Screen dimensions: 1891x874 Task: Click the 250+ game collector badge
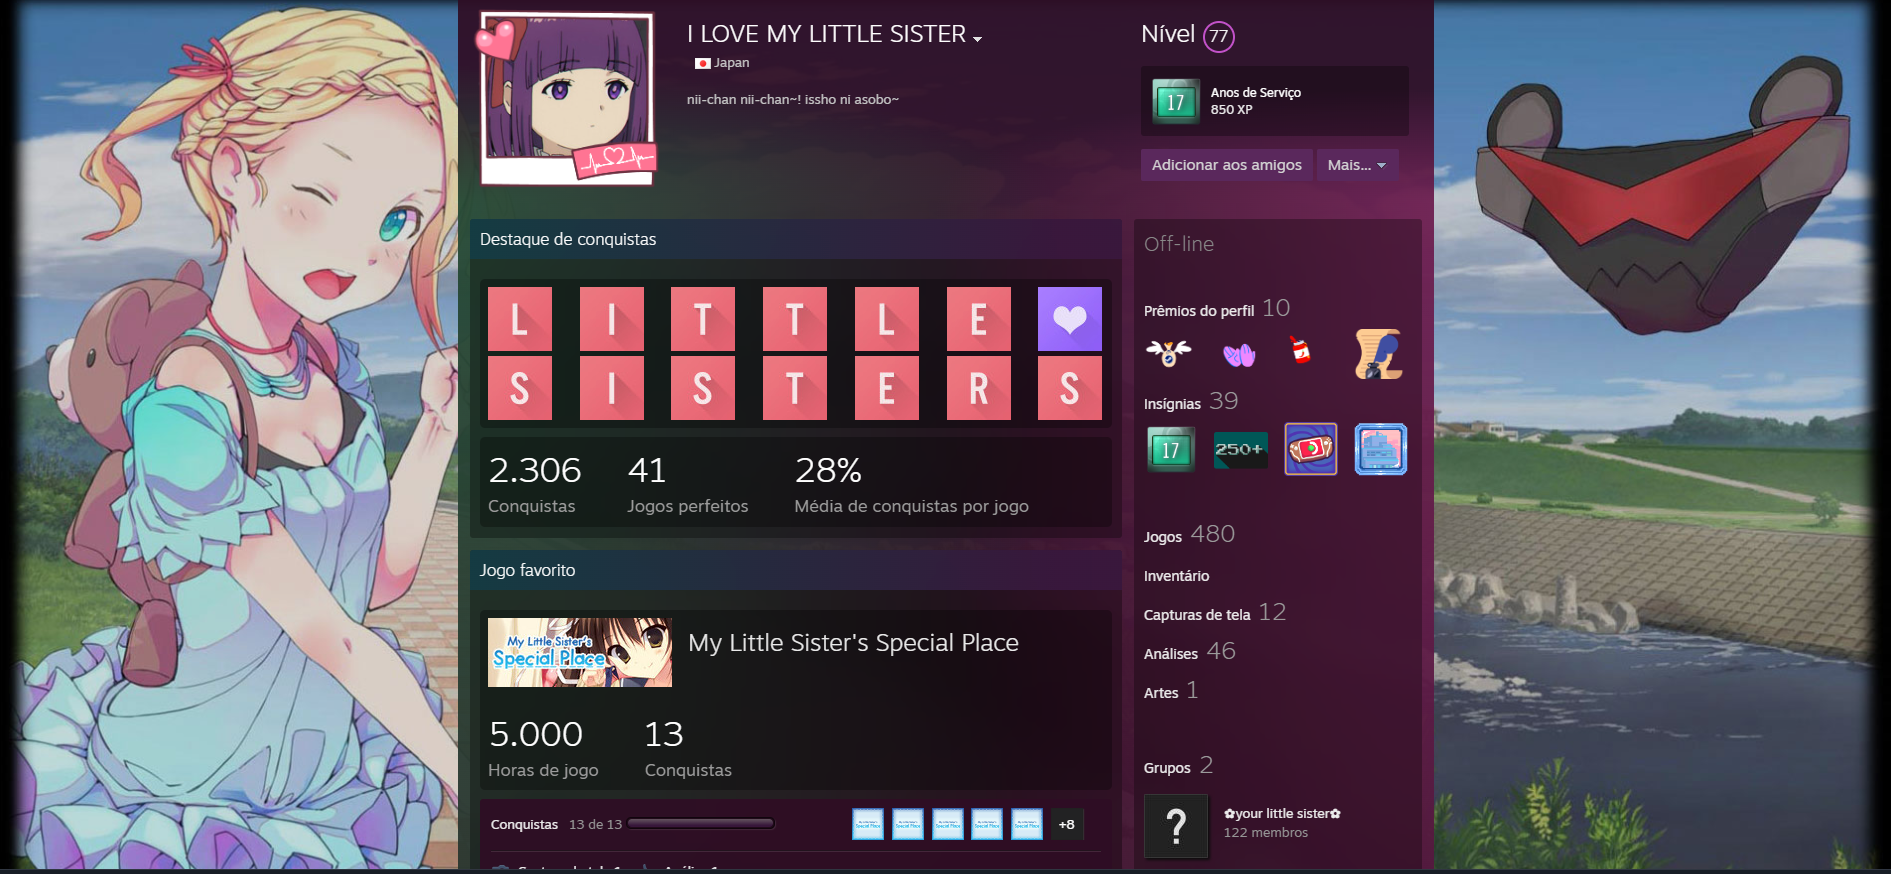pos(1240,449)
